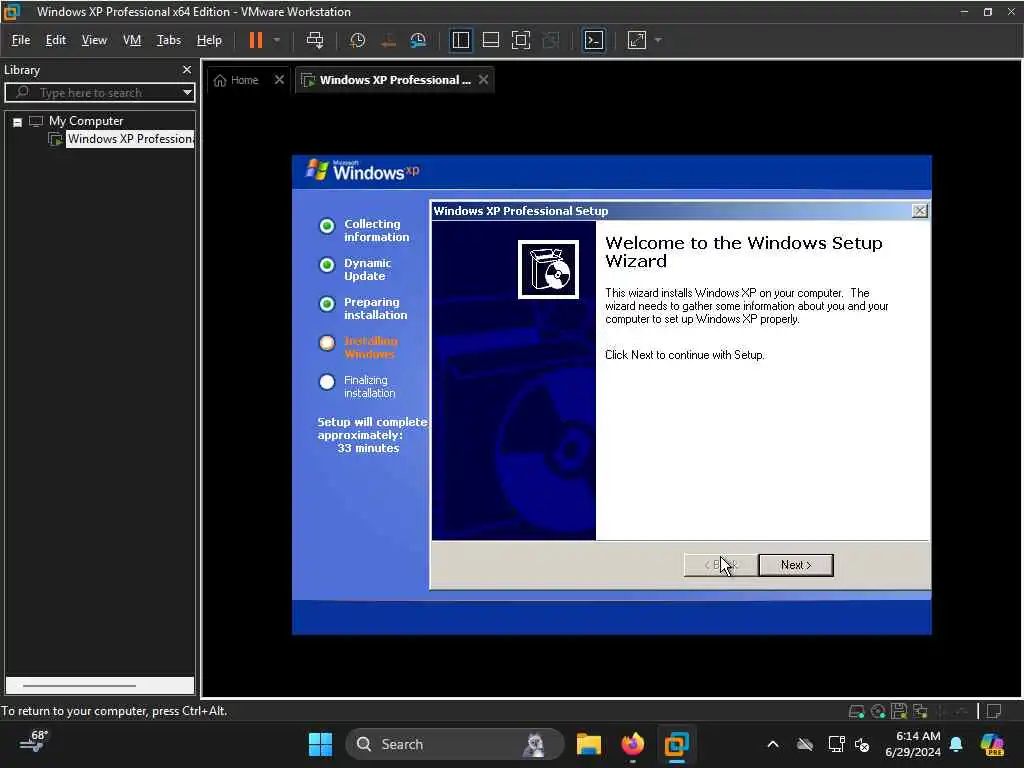This screenshot has height=768, width=1024.
Task: Enter full screen mode
Action: pos(520,40)
